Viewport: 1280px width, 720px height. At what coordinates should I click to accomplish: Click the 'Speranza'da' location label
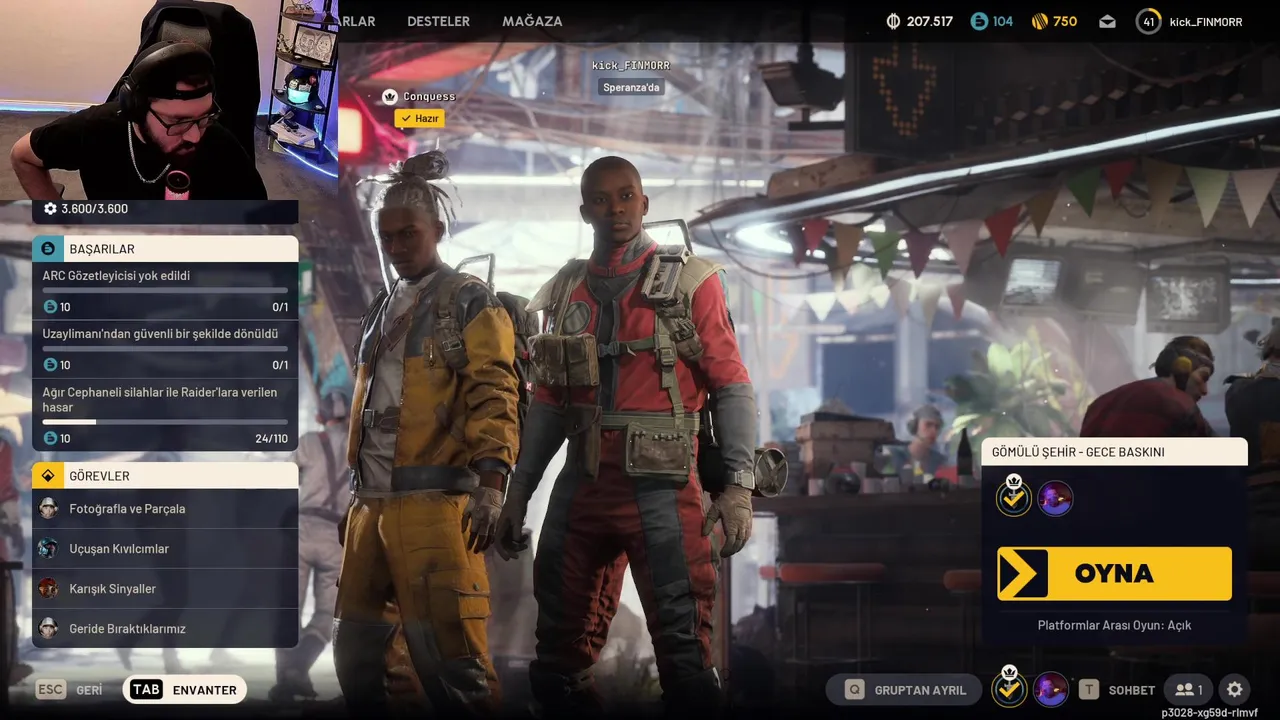(x=632, y=87)
